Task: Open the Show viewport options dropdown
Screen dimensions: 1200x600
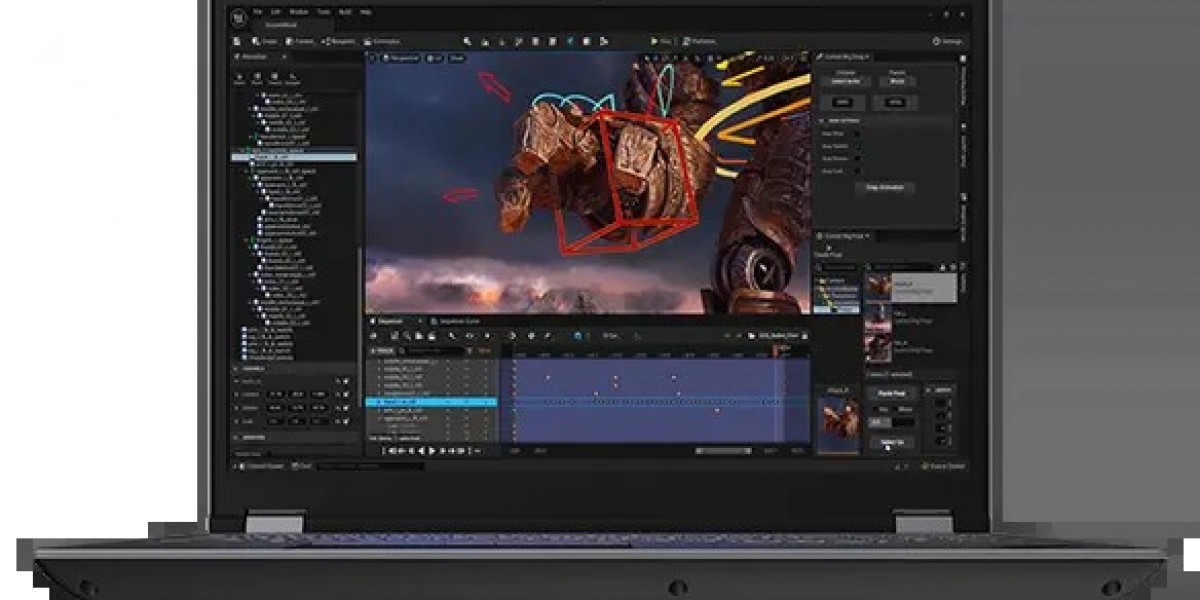Action: coord(456,58)
